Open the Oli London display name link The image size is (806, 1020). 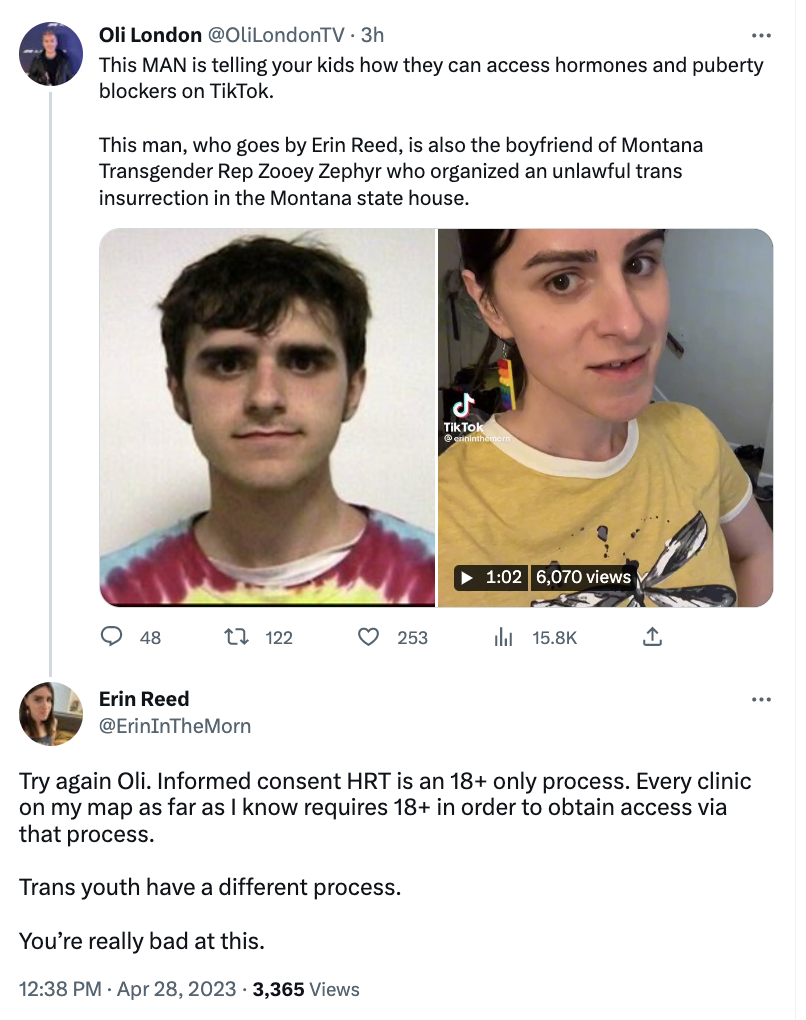[x=149, y=36]
